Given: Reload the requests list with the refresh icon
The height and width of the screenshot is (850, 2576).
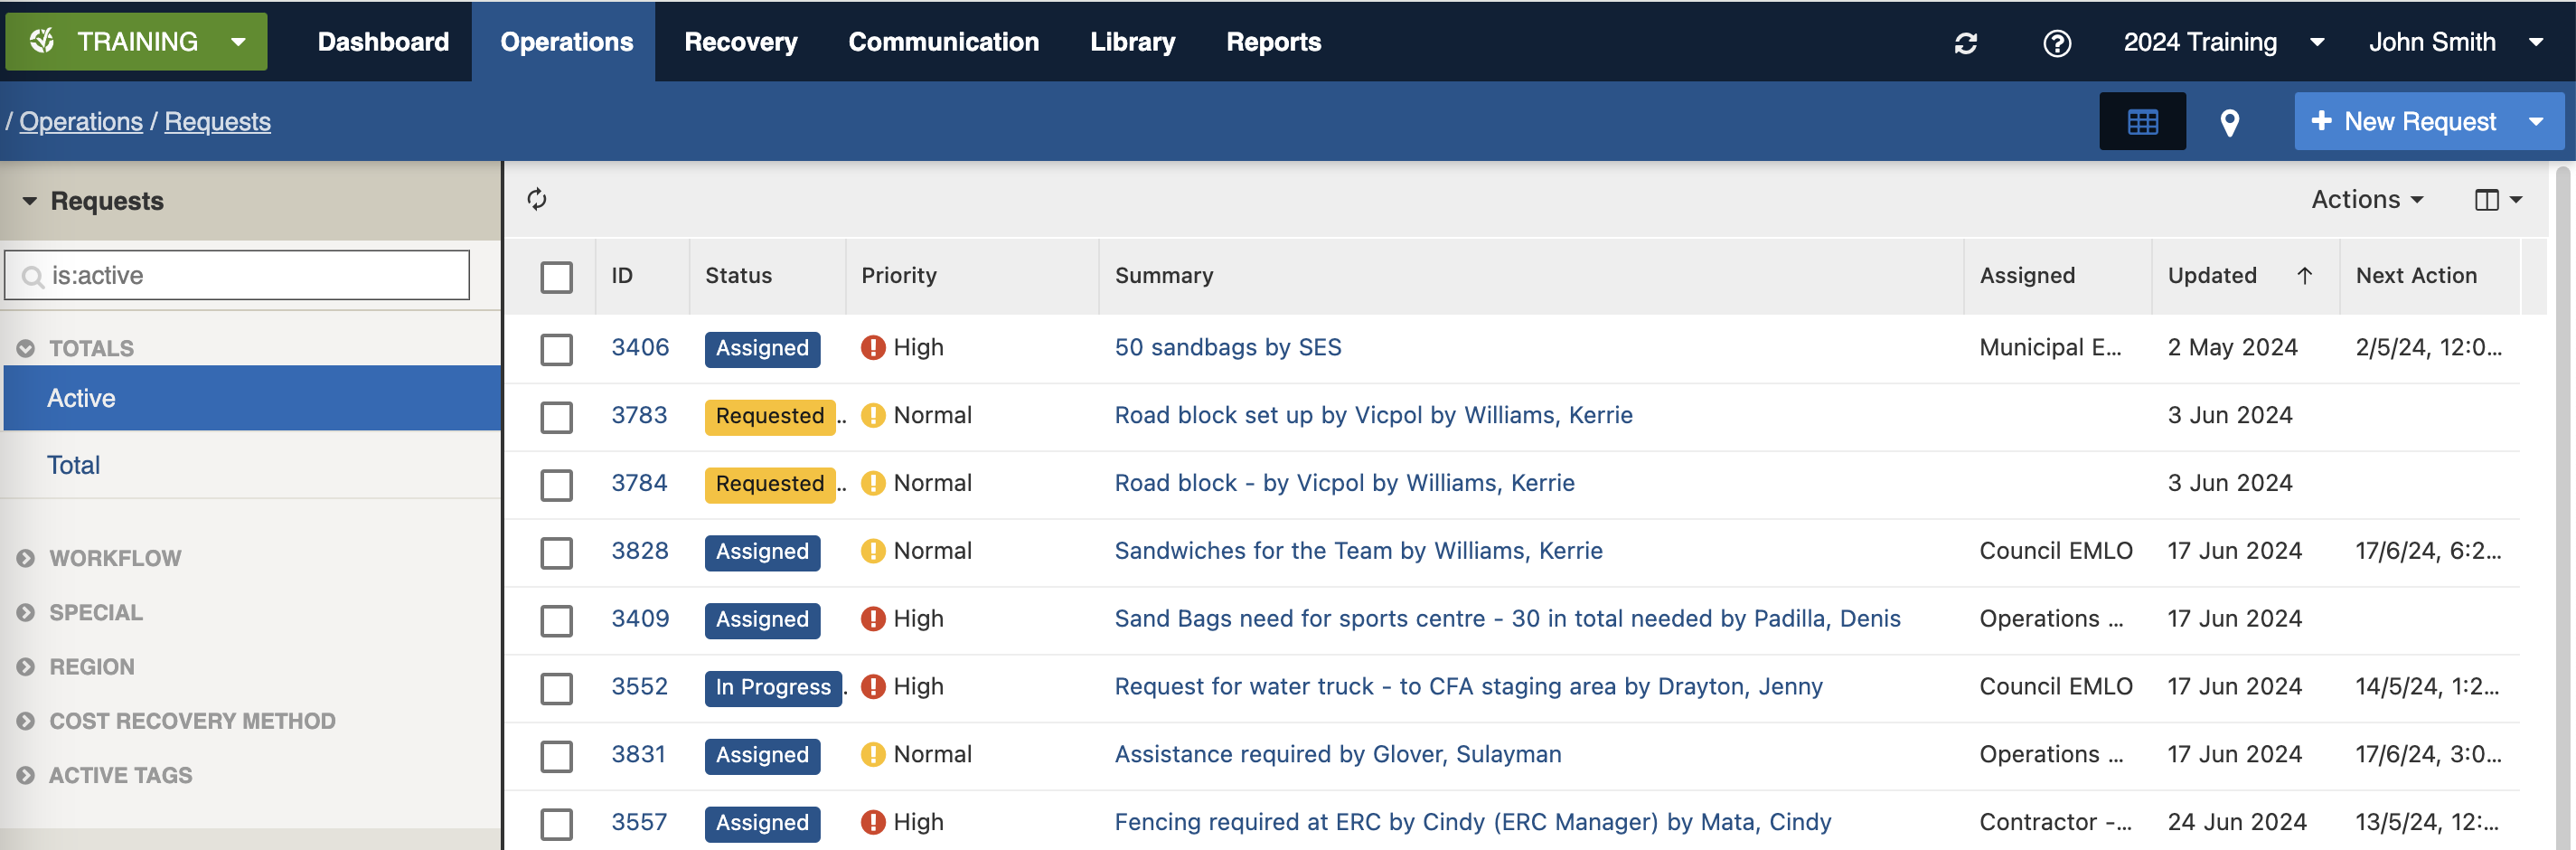Looking at the screenshot, I should tap(537, 199).
